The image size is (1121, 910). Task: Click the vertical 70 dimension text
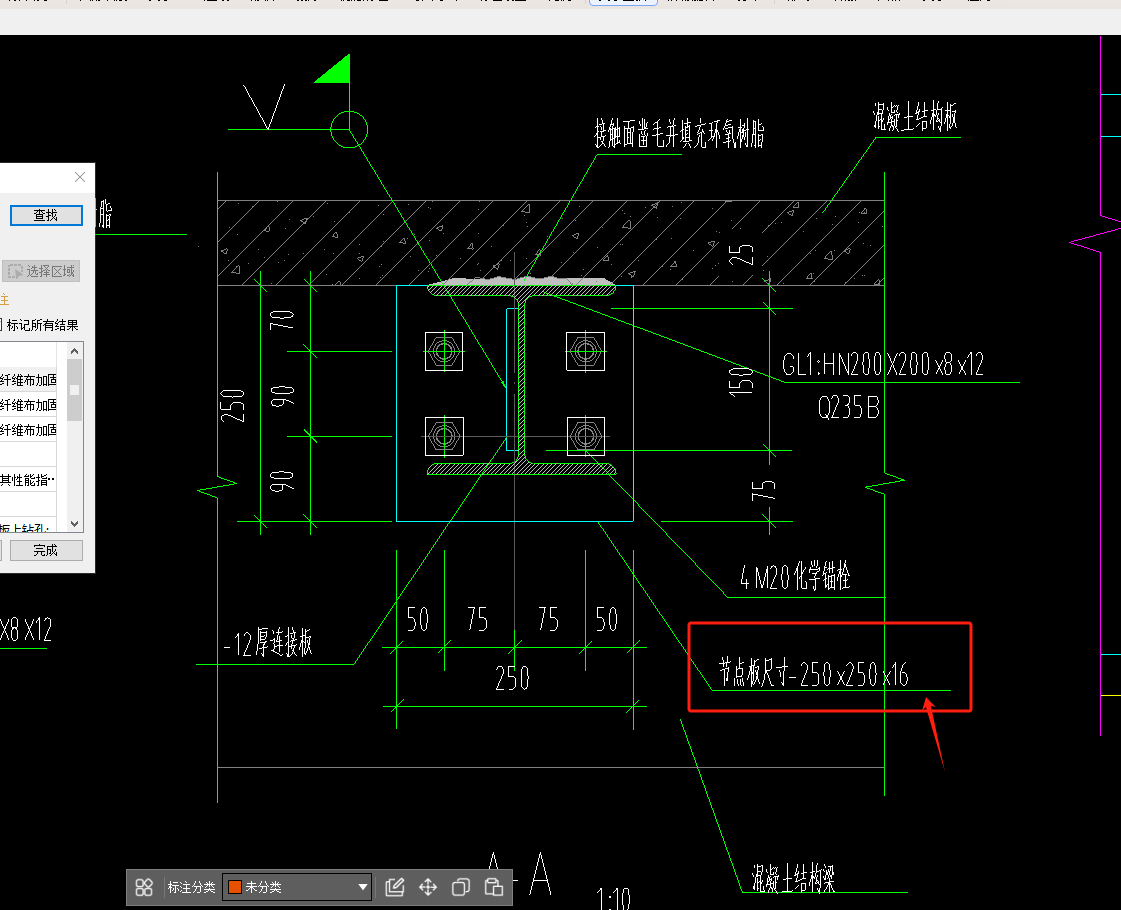point(282,320)
